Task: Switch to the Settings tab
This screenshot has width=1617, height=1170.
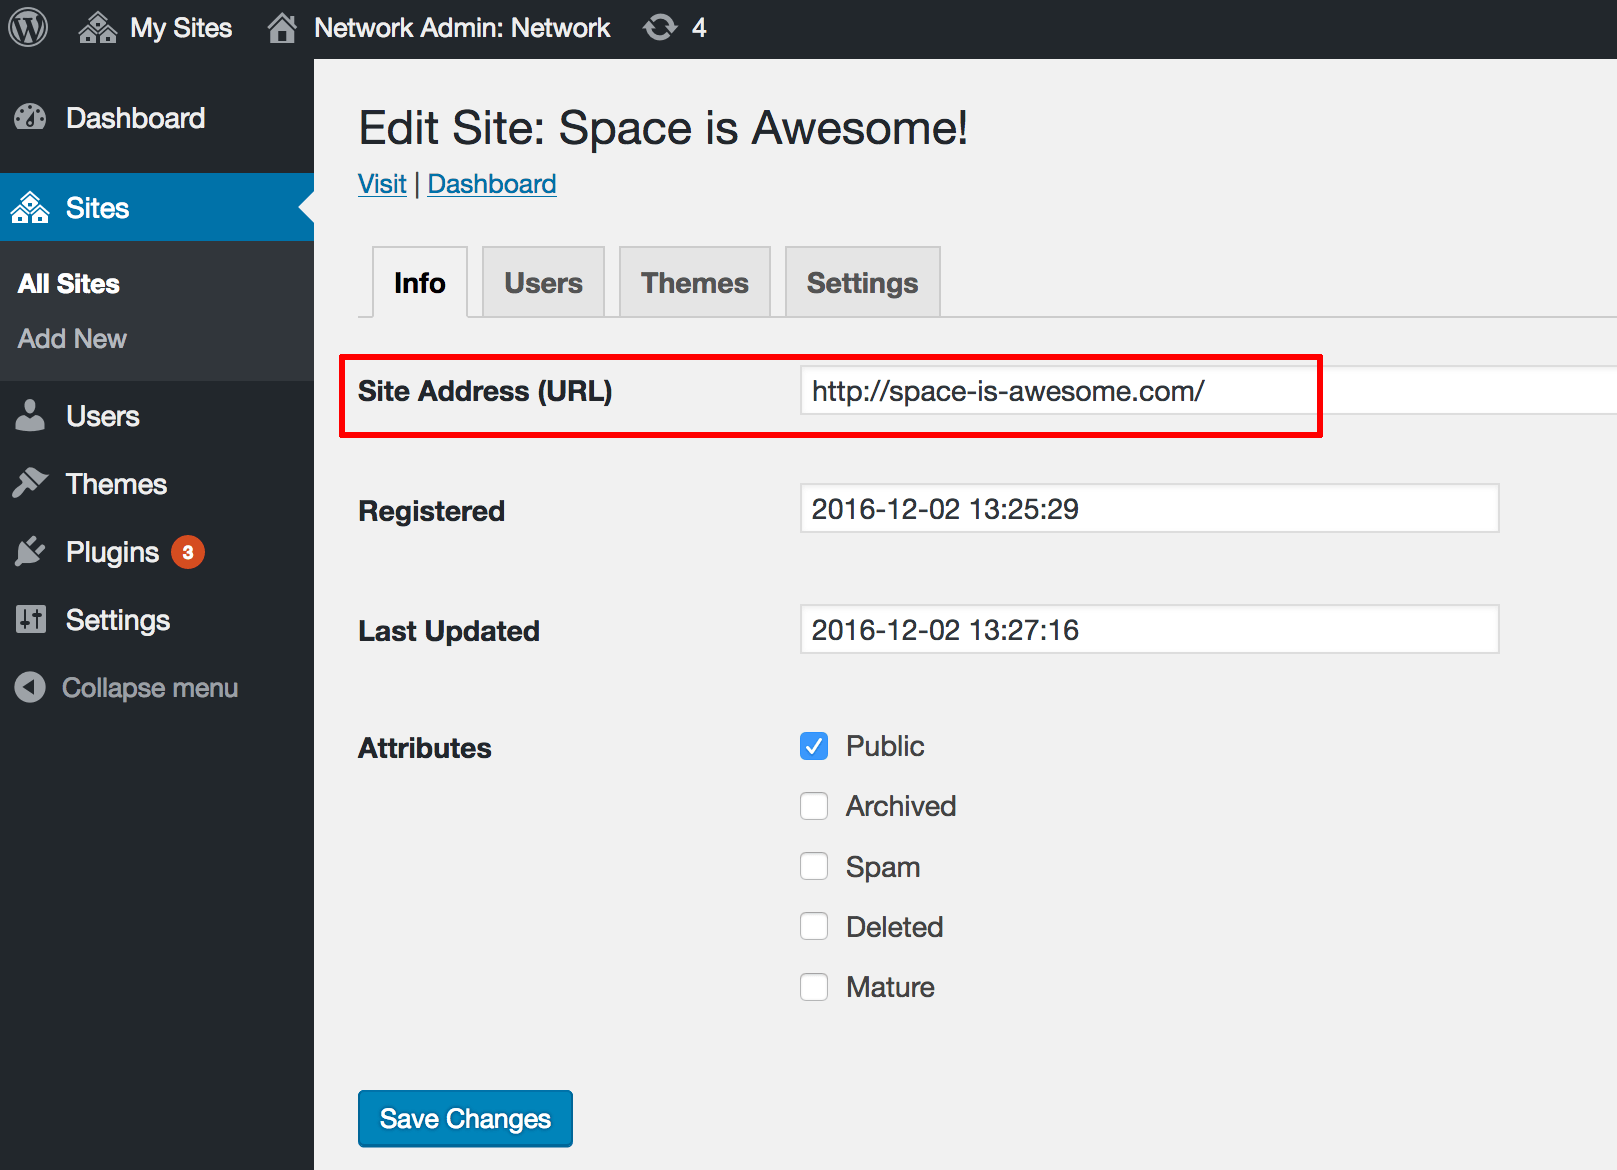Action: coord(861,281)
